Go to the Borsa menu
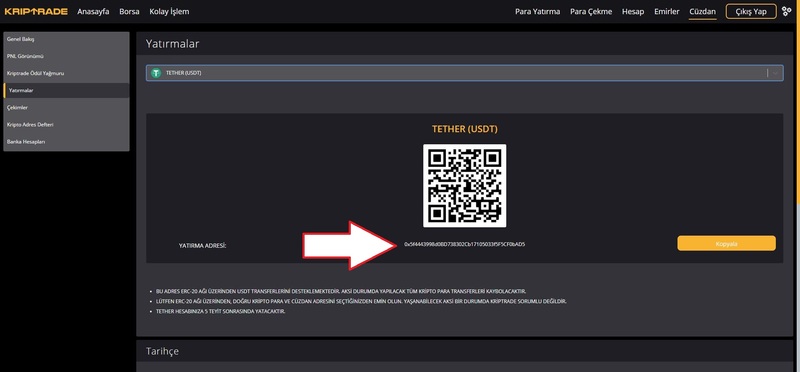This screenshot has height=372, width=800. 129,11
